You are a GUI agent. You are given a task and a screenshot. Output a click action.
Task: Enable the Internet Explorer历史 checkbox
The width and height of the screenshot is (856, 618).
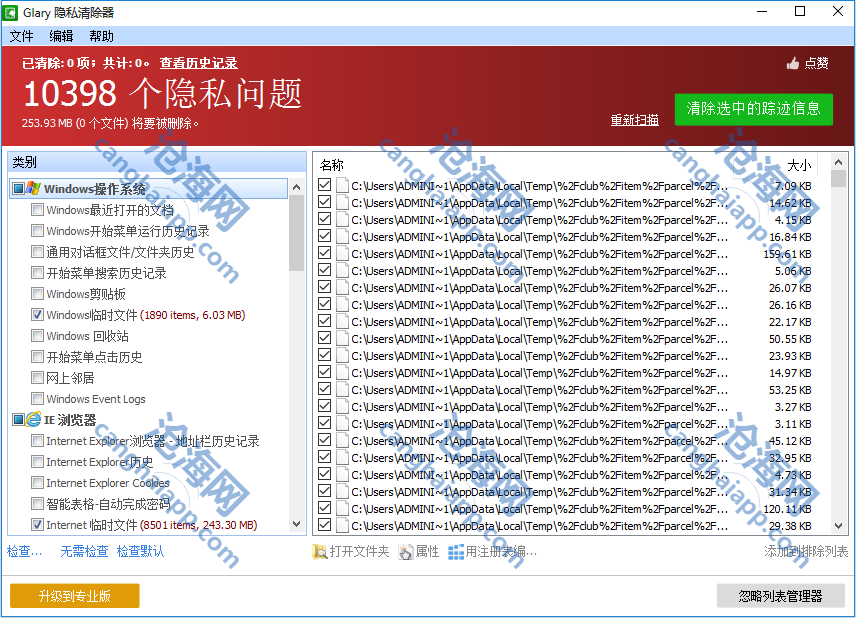[x=37, y=461]
